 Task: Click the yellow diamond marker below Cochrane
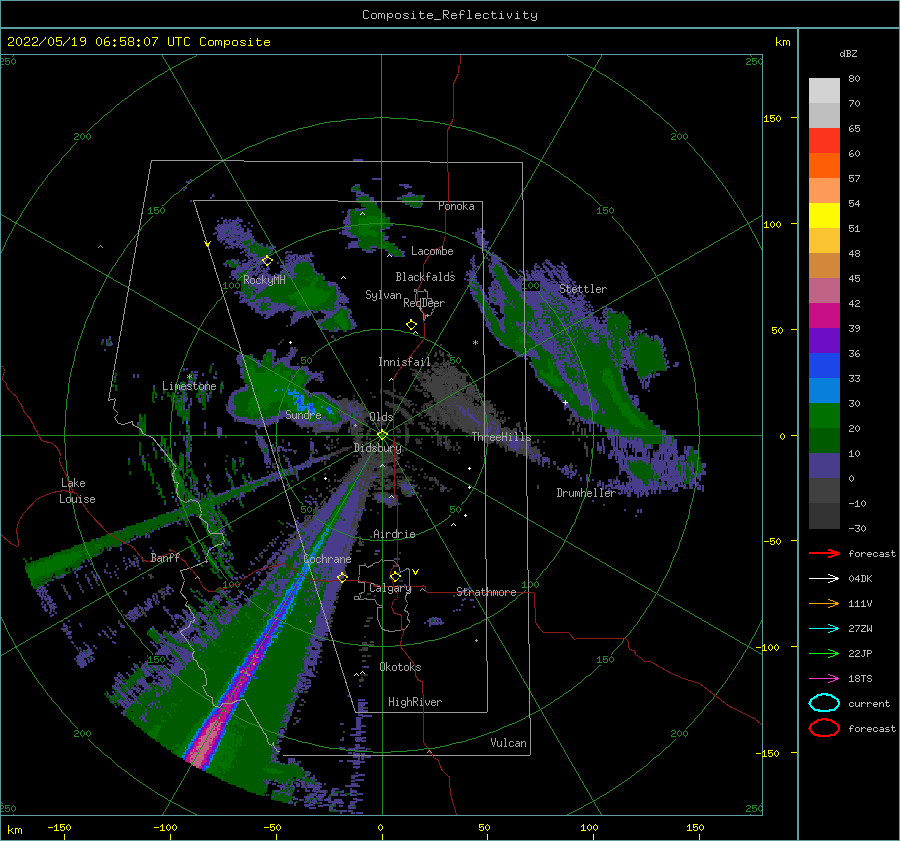[x=343, y=577]
